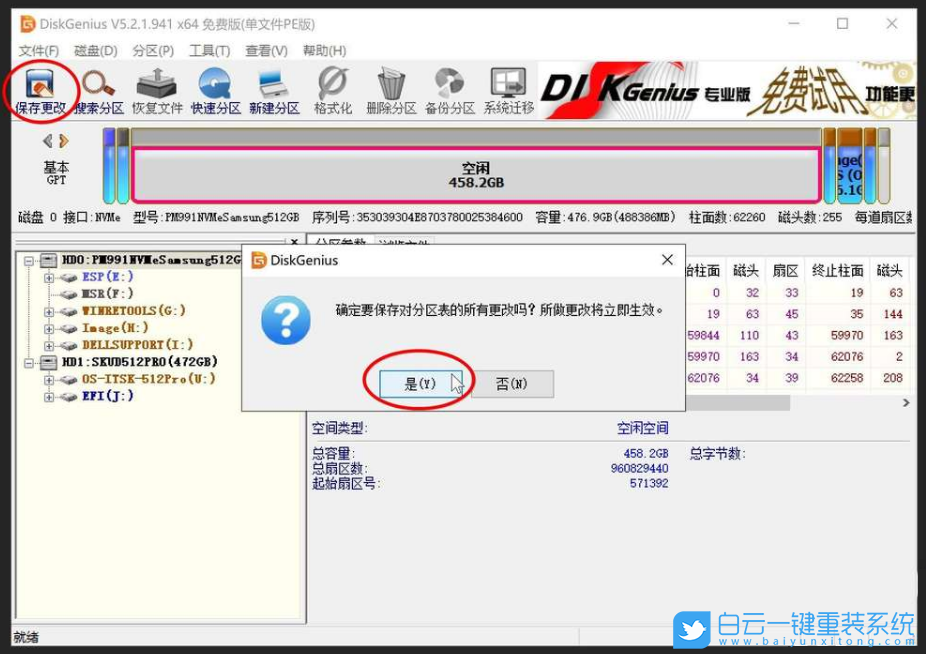The width and height of the screenshot is (926, 654).
Task: Select the Format (格式化) toolbar icon
Action: (332, 90)
